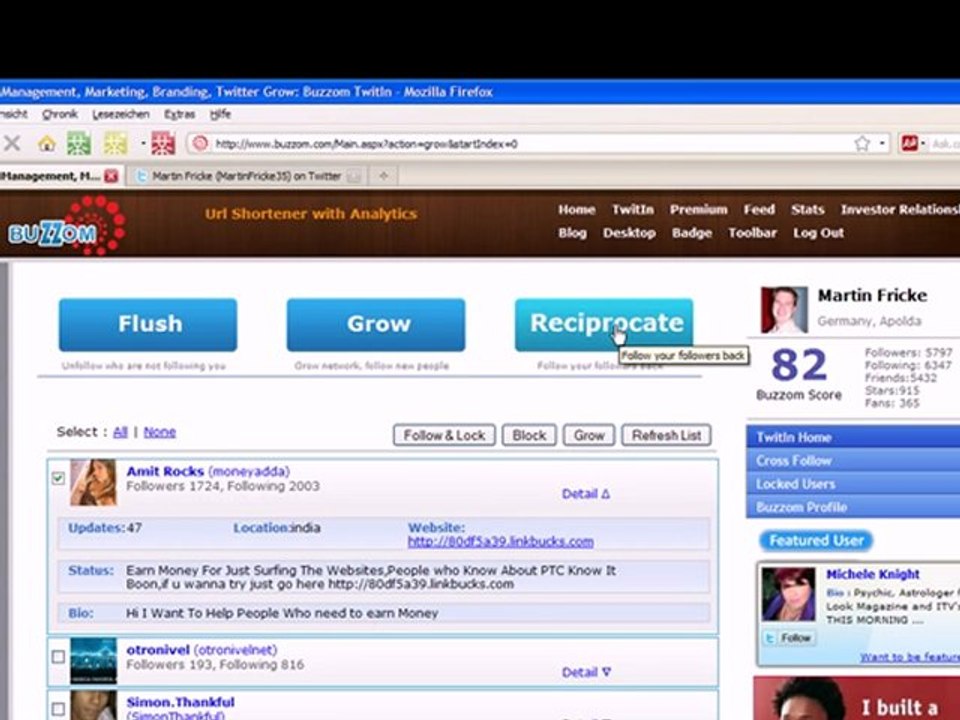
Task: Check the otronivel checkbox
Action: pos(58,657)
